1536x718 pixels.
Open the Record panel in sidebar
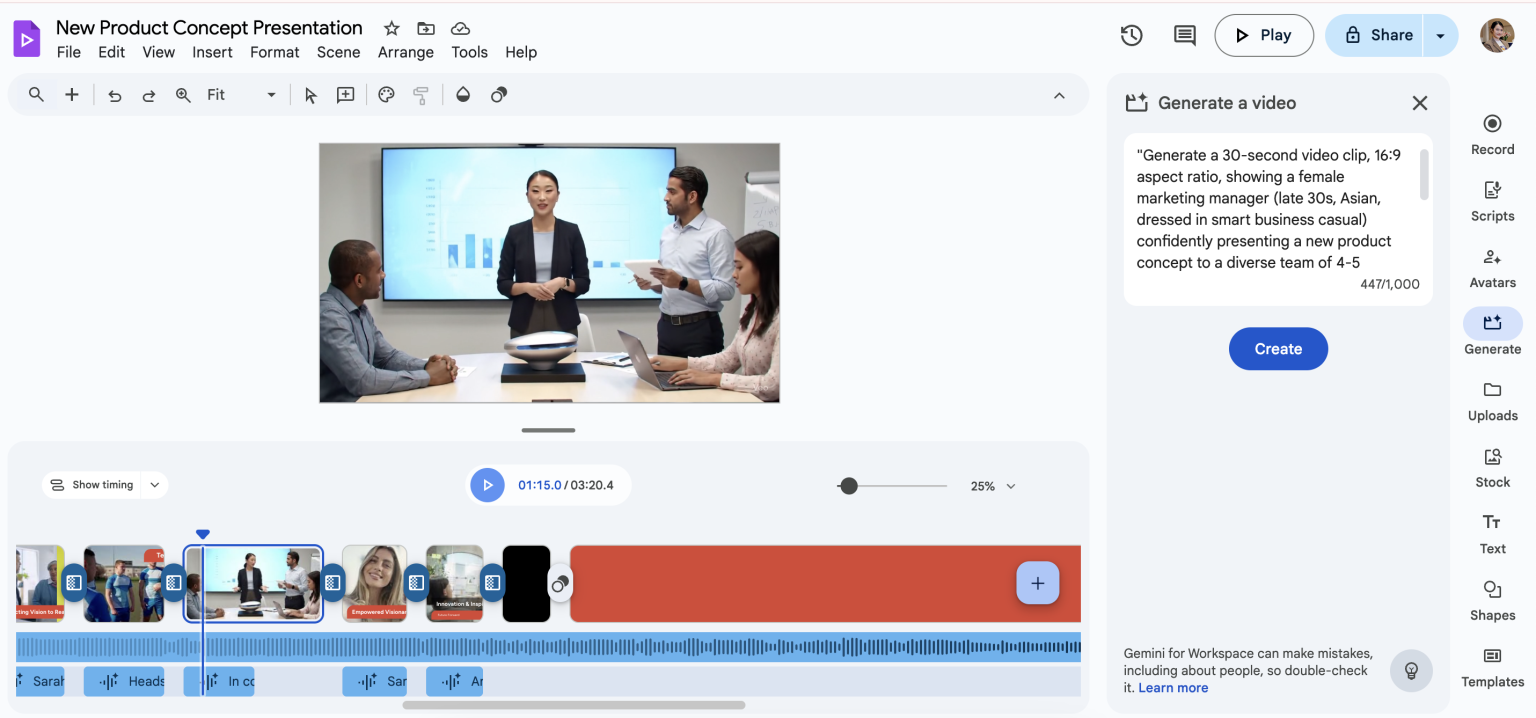pyautogui.click(x=1492, y=134)
